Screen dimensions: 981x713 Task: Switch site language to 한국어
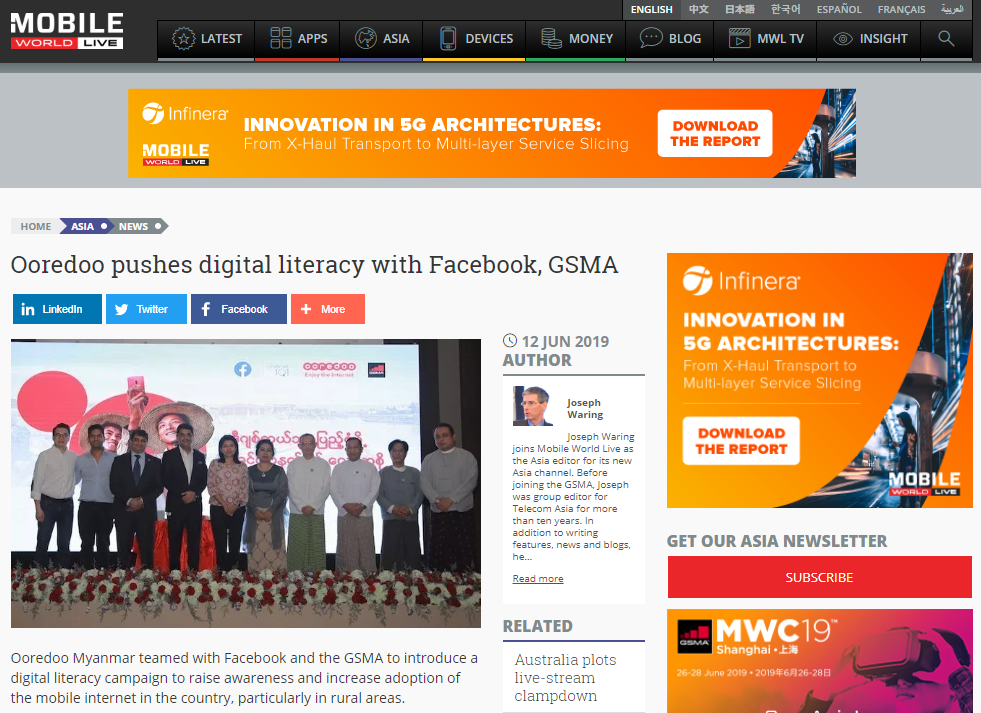pos(785,9)
